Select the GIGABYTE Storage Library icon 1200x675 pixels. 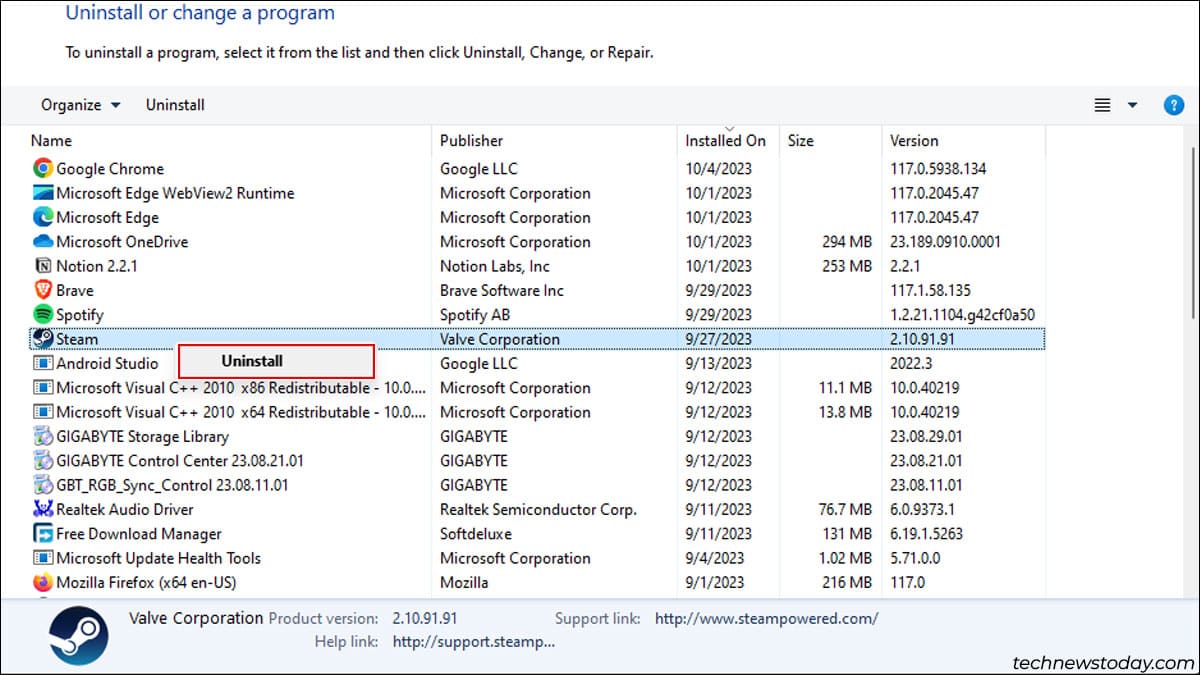[43, 436]
